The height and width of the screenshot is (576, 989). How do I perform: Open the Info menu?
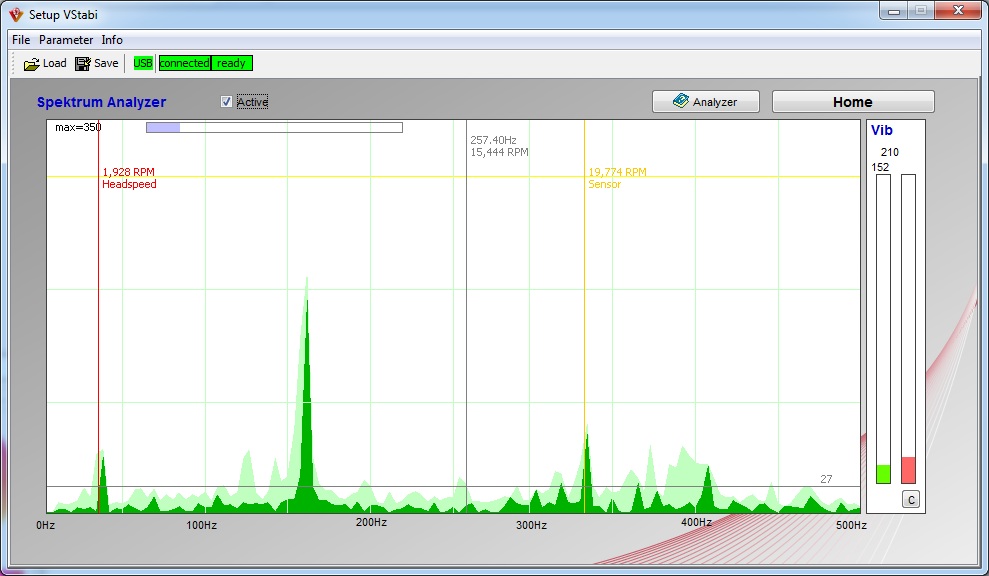pos(112,40)
